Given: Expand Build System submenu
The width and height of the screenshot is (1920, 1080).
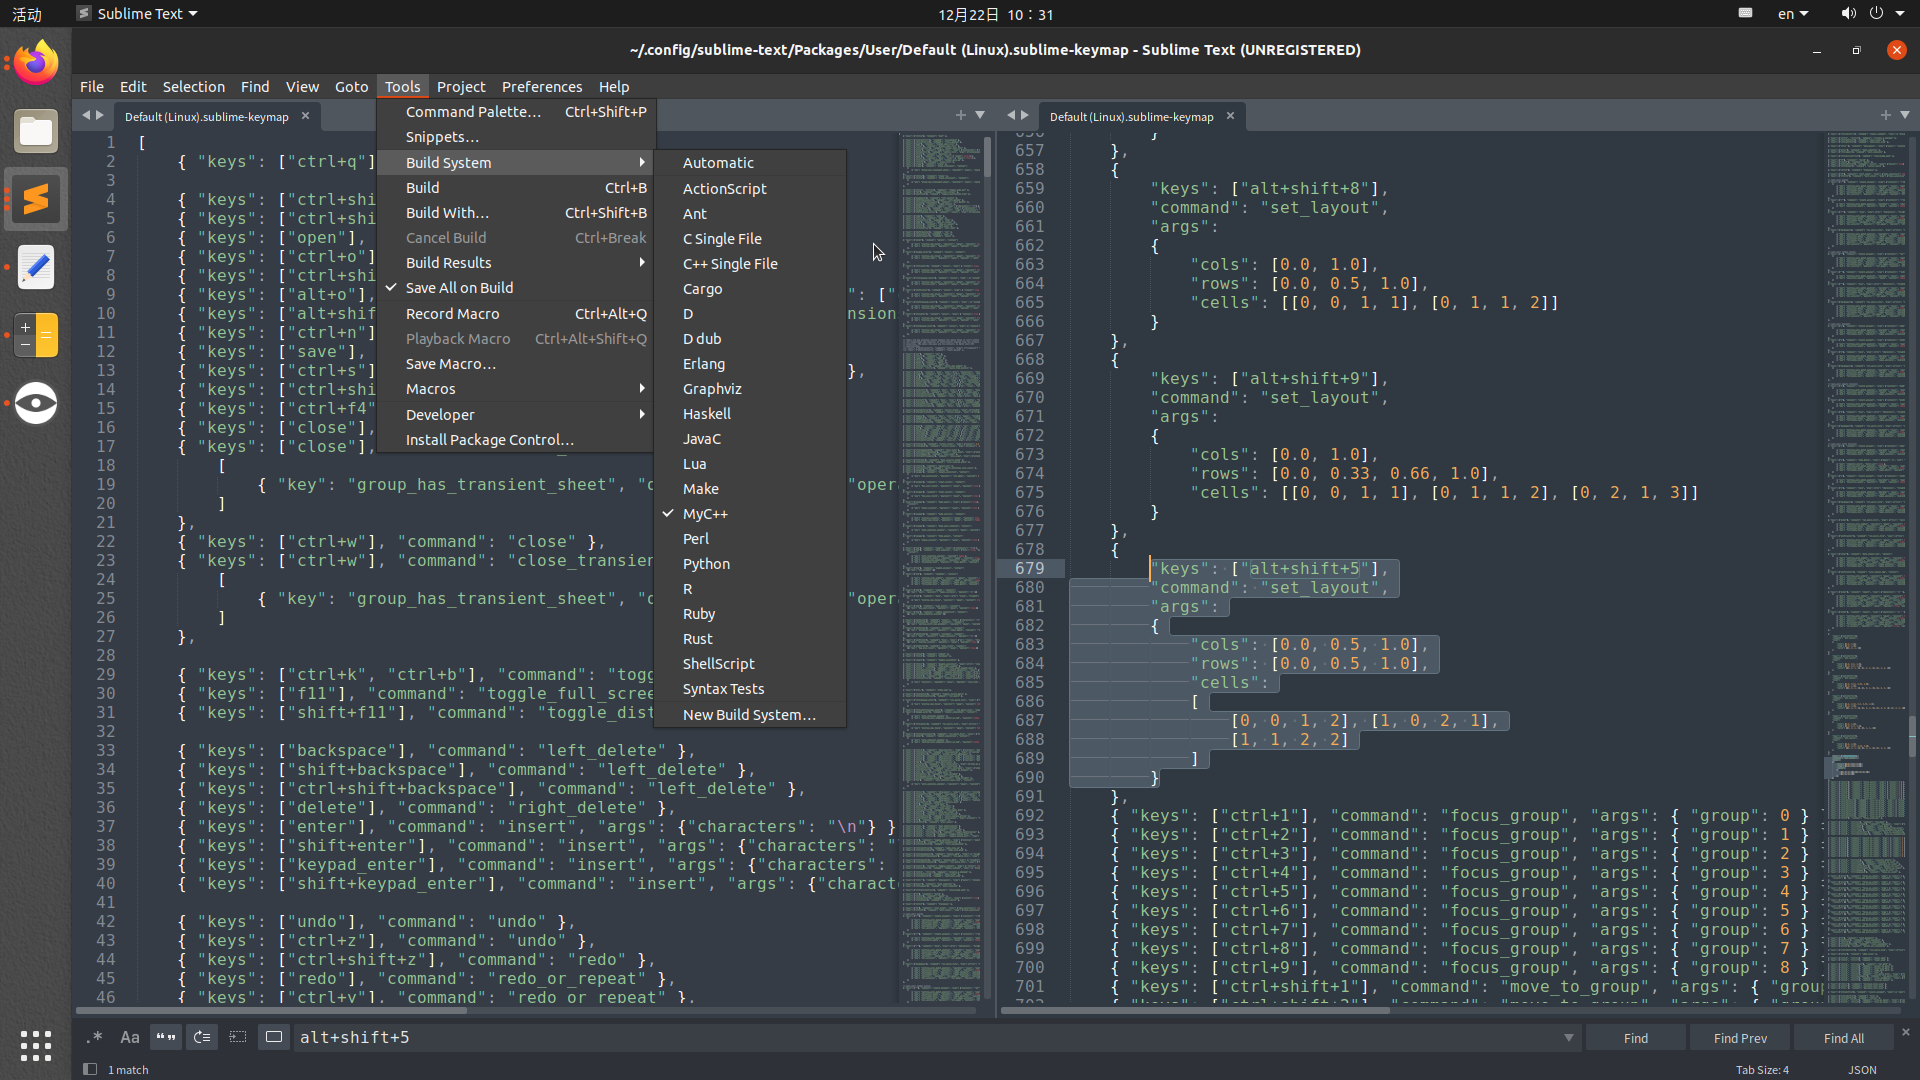Looking at the screenshot, I should [x=516, y=163].
